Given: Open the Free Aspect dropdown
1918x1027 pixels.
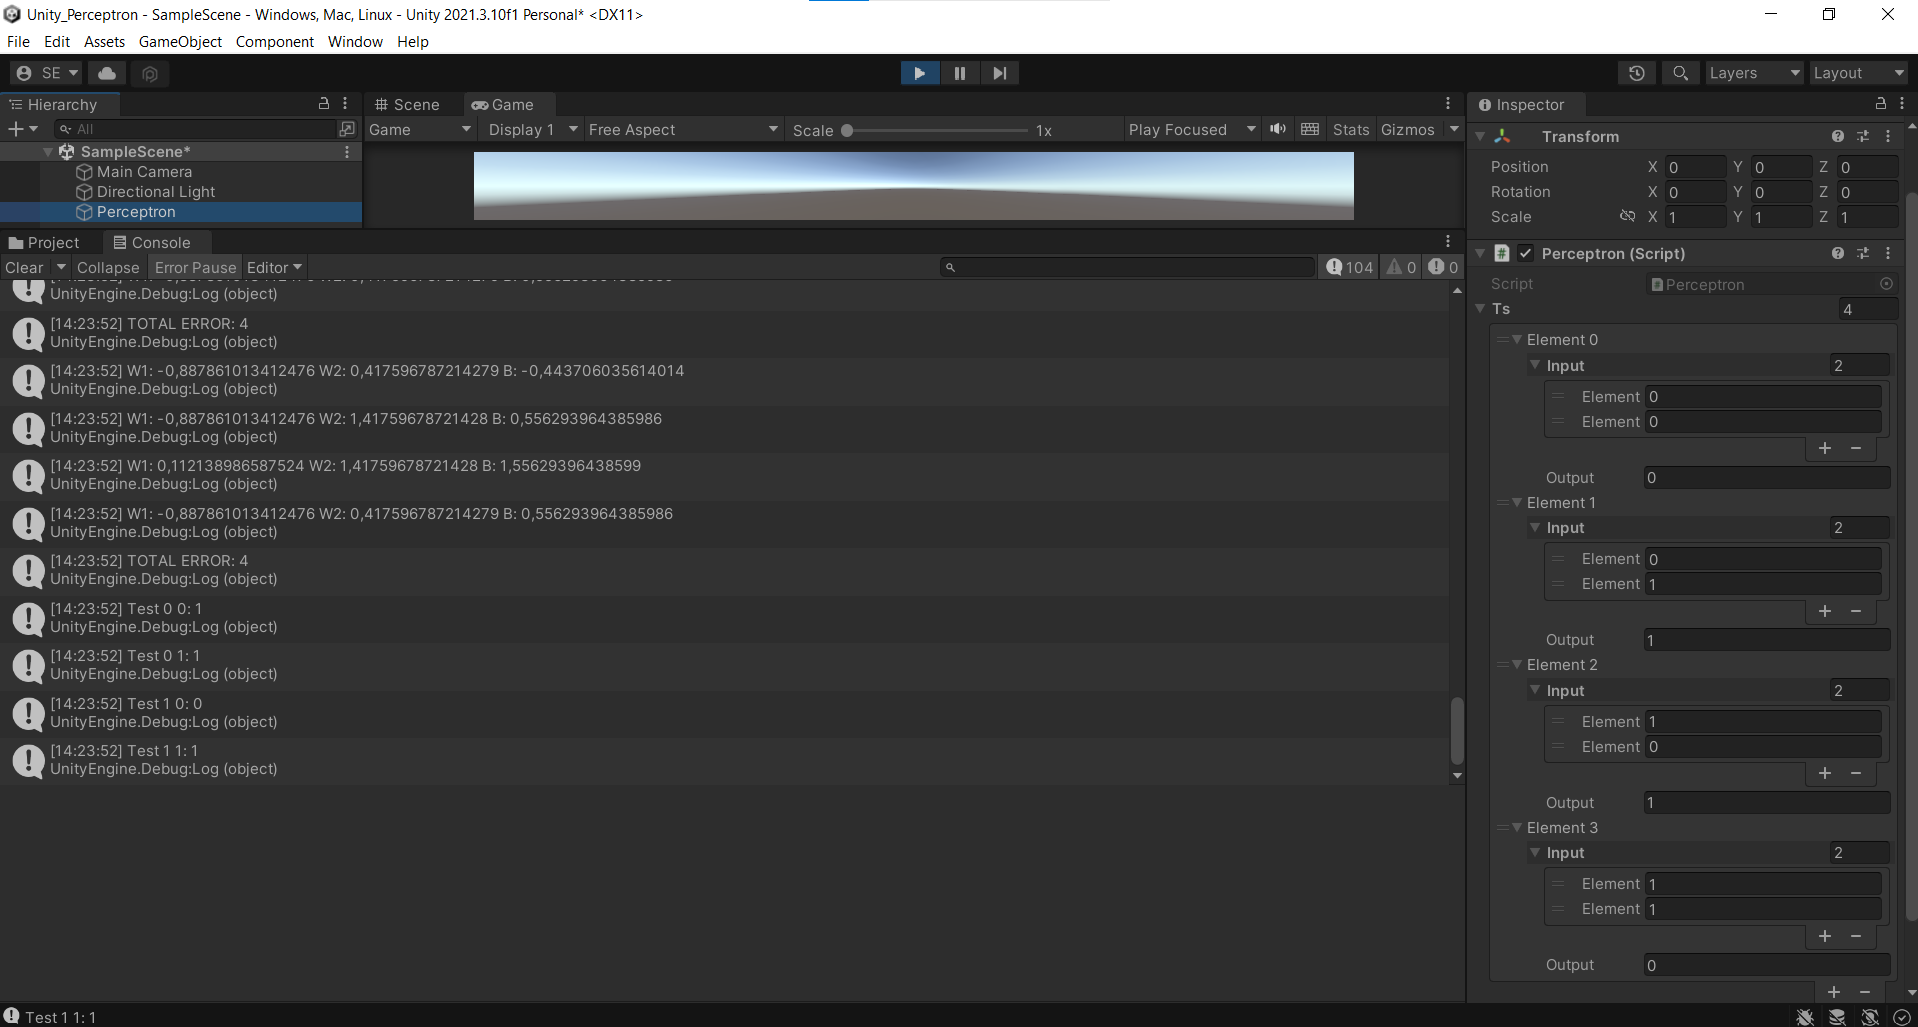Looking at the screenshot, I should click(683, 130).
